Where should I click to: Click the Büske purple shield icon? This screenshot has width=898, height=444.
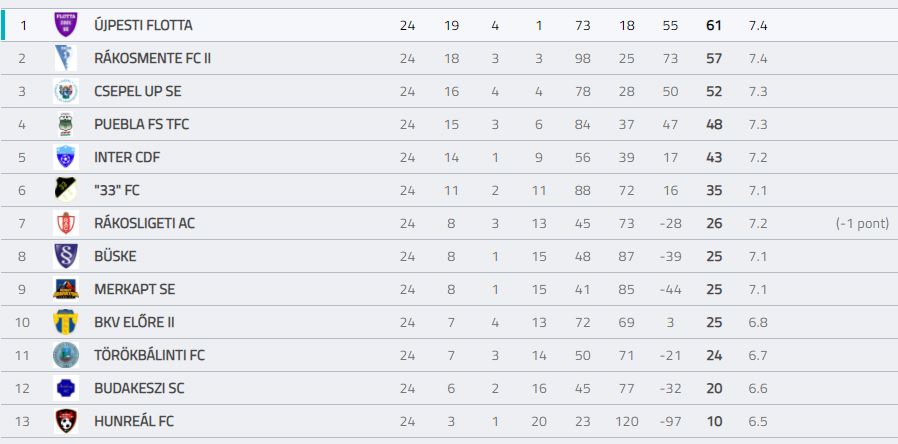66,257
